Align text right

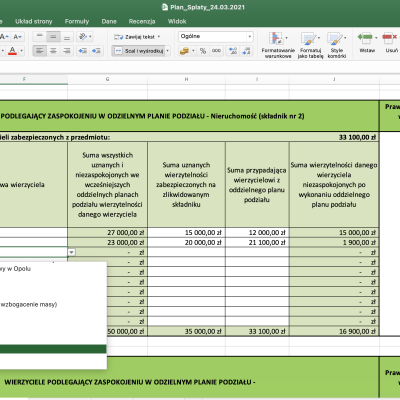(x=67, y=51)
